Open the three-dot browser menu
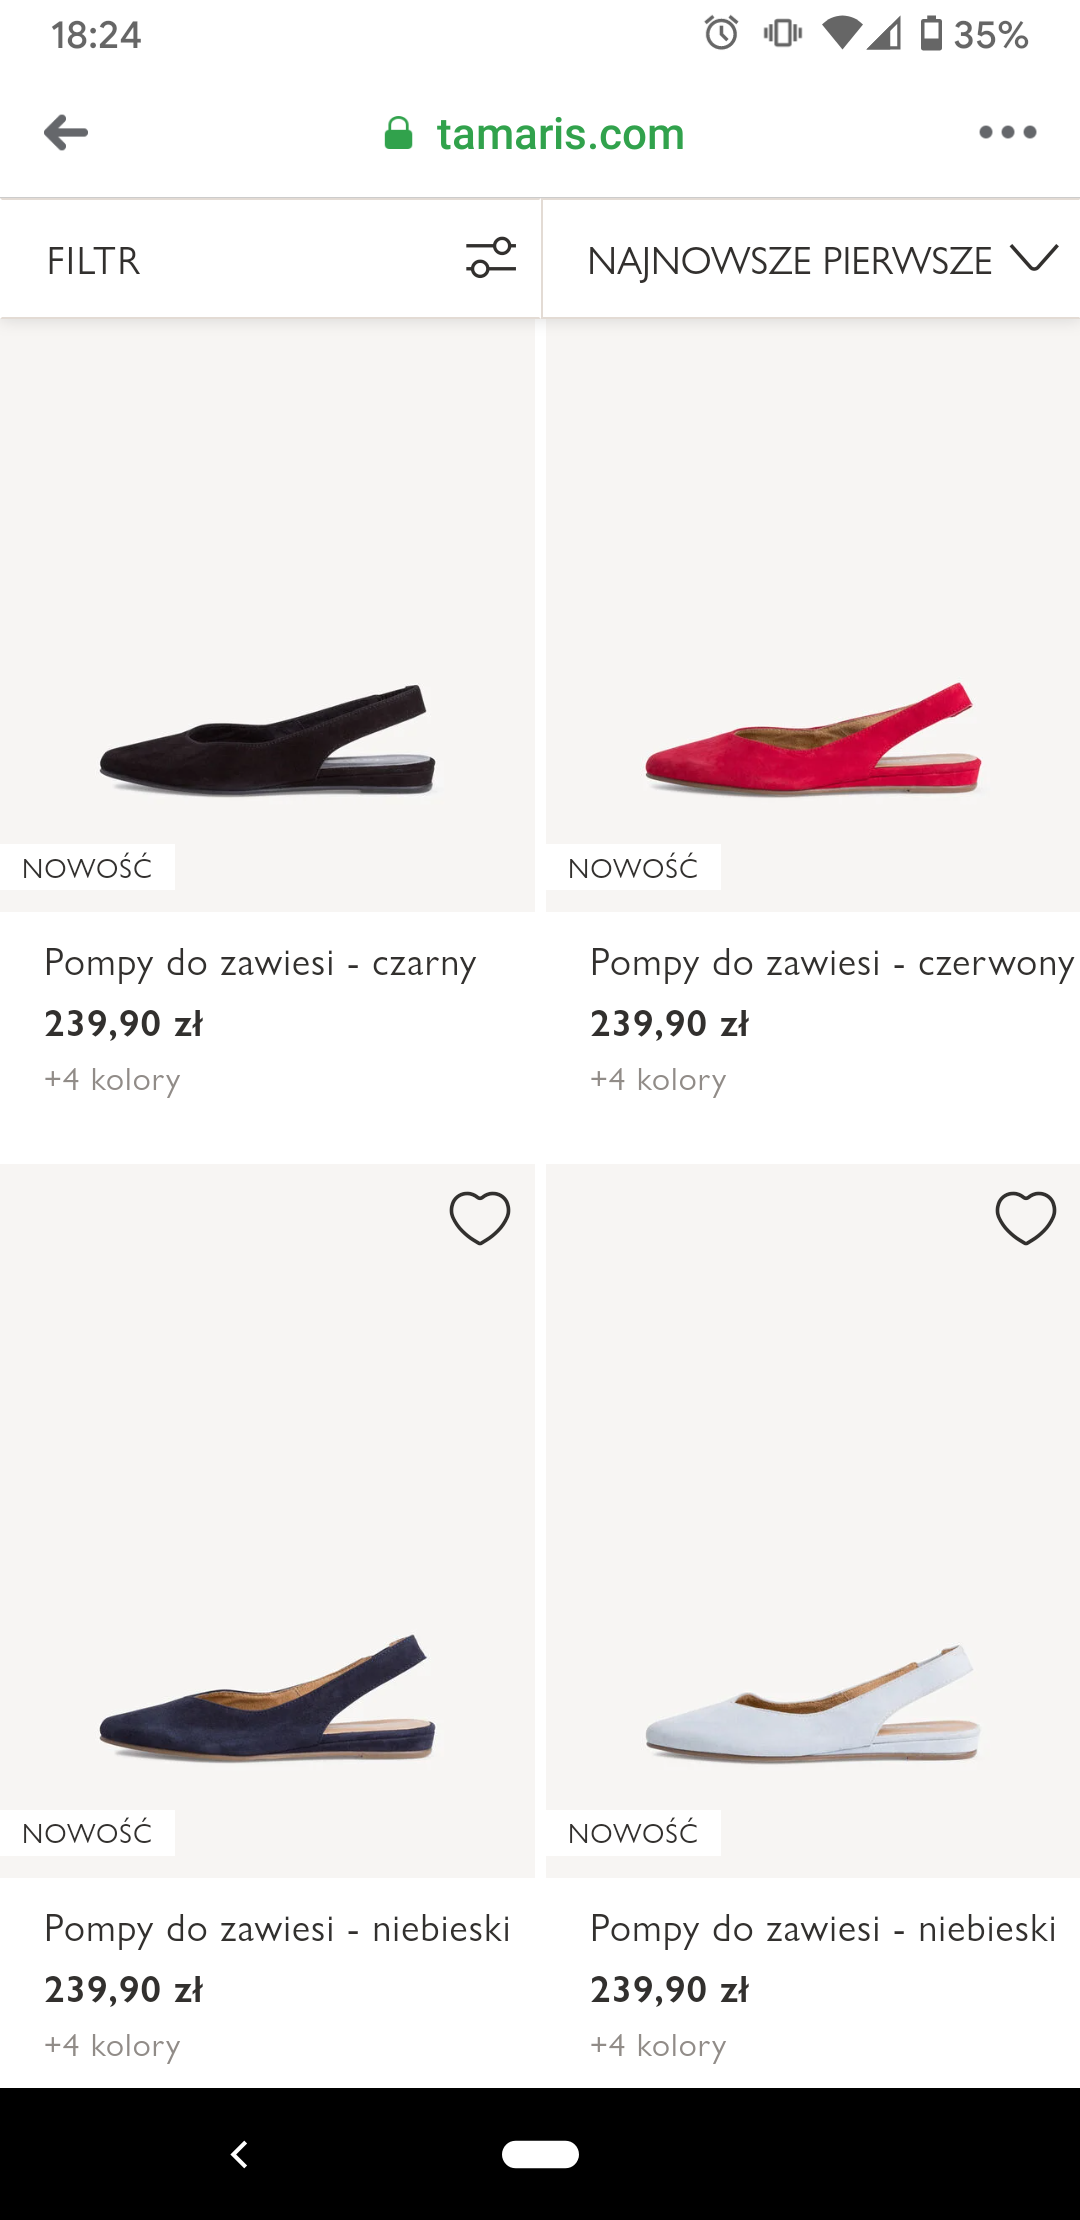Viewport: 1080px width, 2220px height. tap(1007, 133)
